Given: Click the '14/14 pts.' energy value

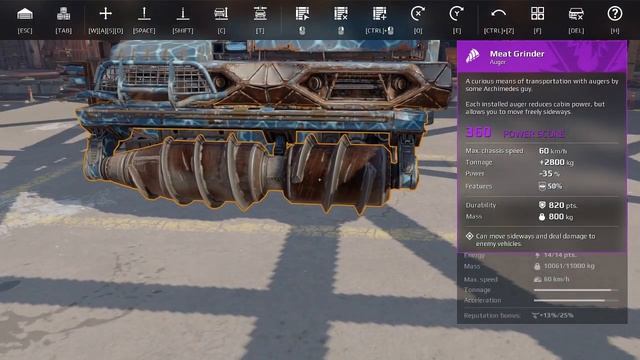Looking at the screenshot, I should [x=560, y=255].
